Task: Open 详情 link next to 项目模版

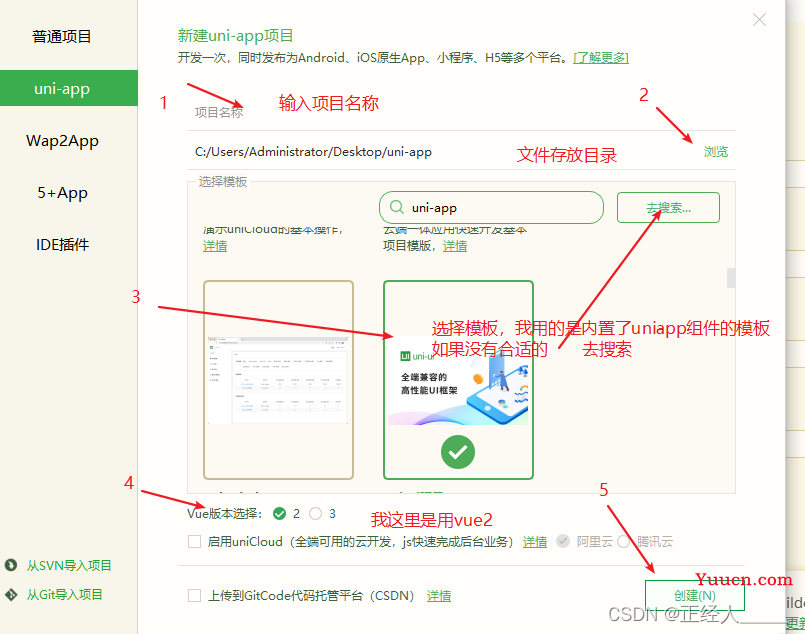Action: [455, 246]
